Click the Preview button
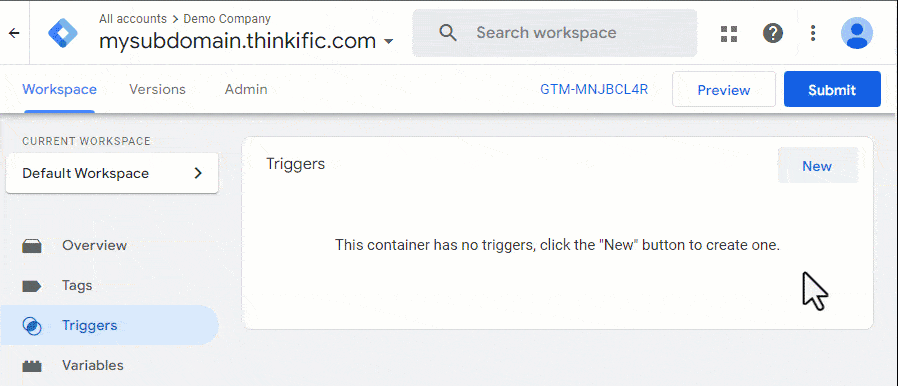 724,89
